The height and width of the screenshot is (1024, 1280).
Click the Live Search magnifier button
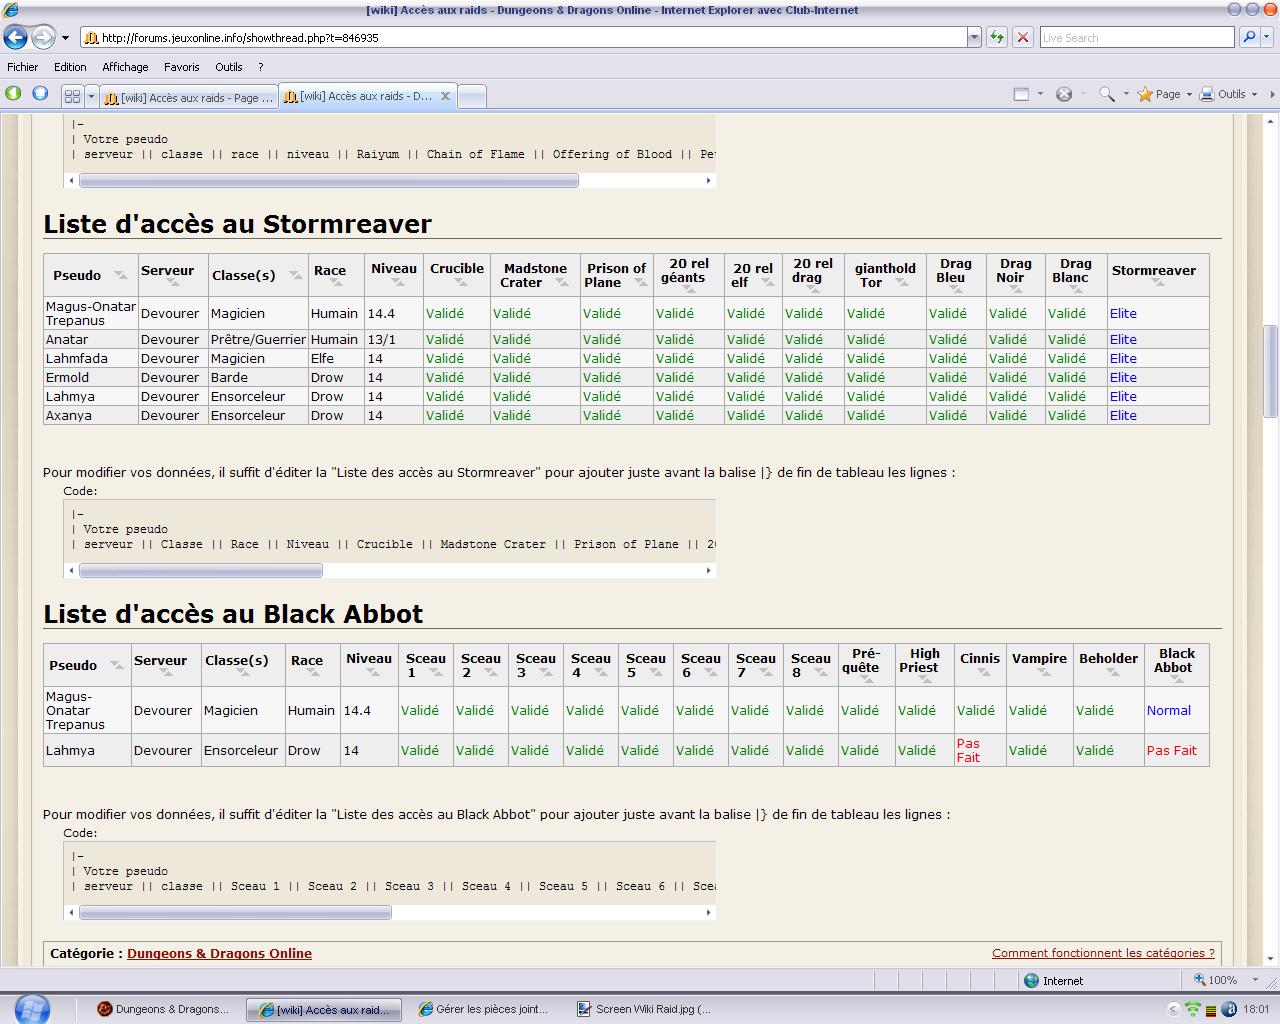(1248, 38)
